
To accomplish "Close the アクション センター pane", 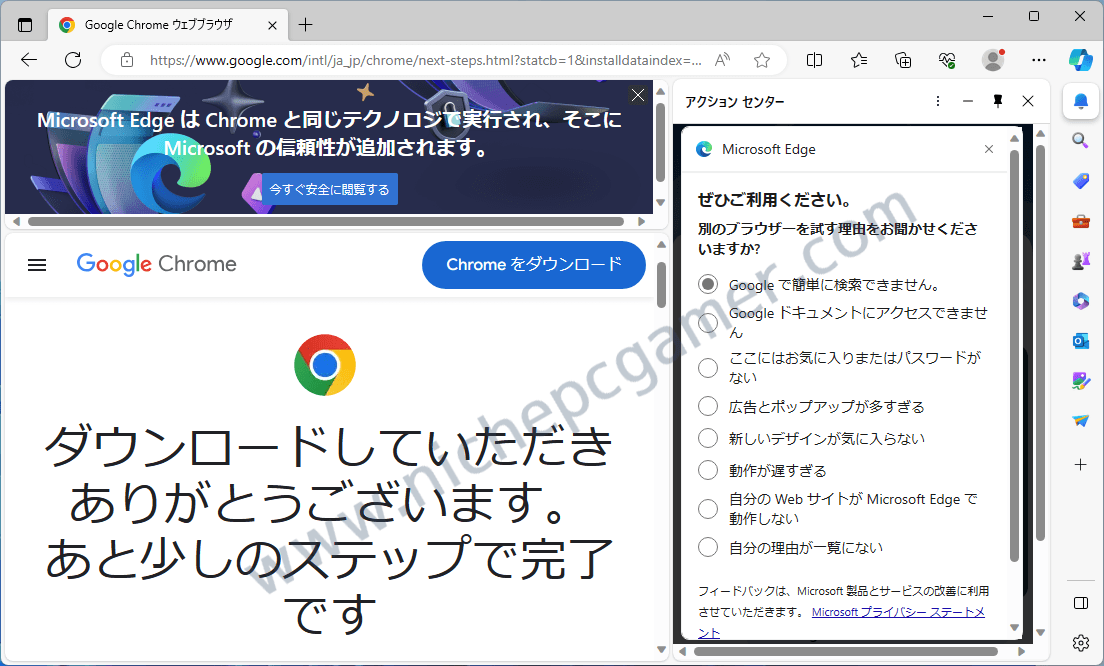I will click(x=1028, y=101).
